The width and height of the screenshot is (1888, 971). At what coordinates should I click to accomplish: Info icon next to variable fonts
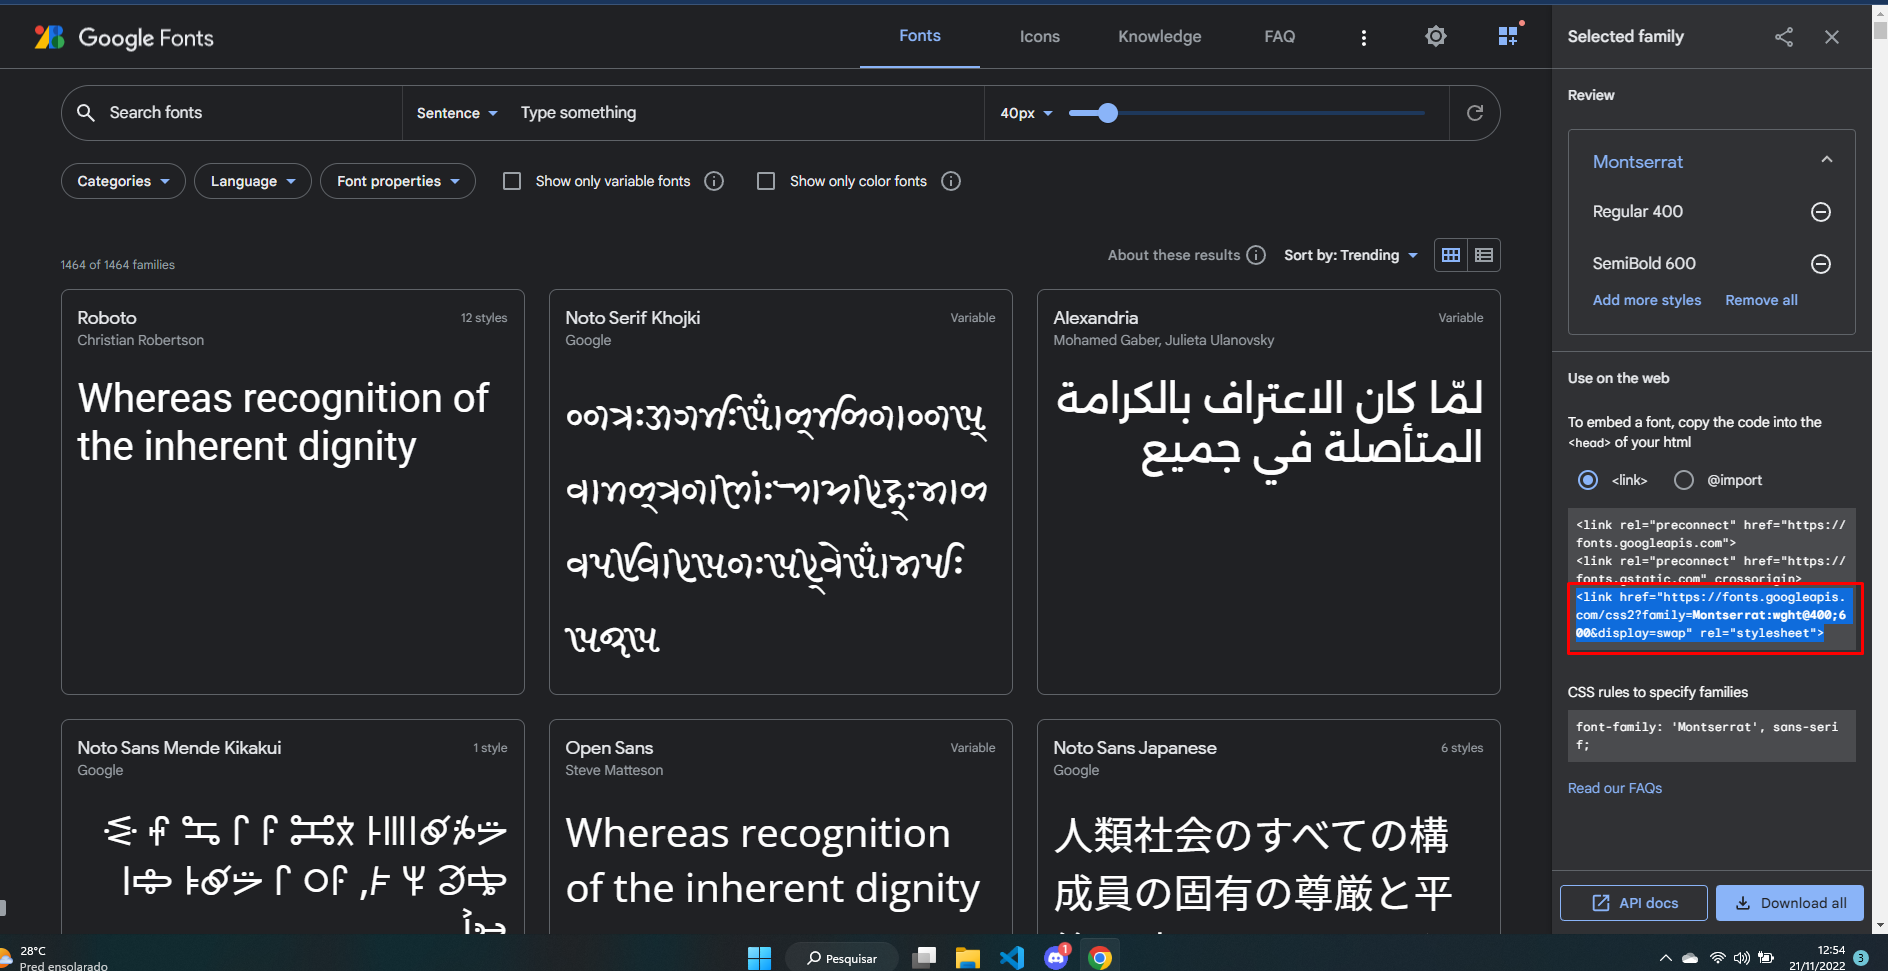point(714,181)
